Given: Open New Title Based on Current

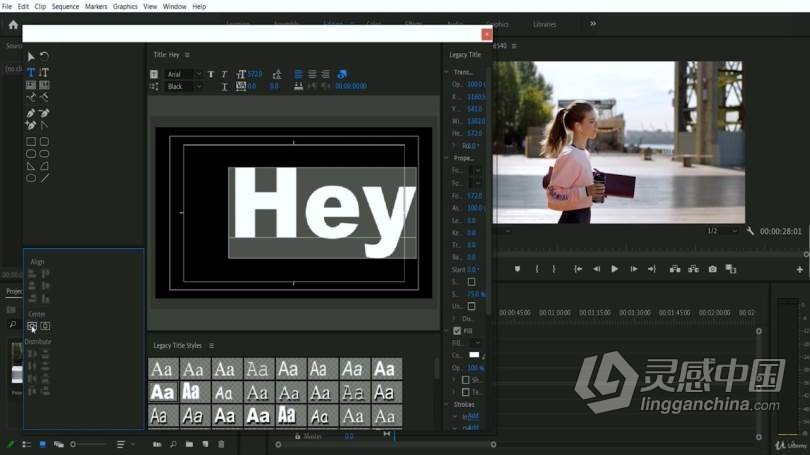Looking at the screenshot, I should click(154, 74).
